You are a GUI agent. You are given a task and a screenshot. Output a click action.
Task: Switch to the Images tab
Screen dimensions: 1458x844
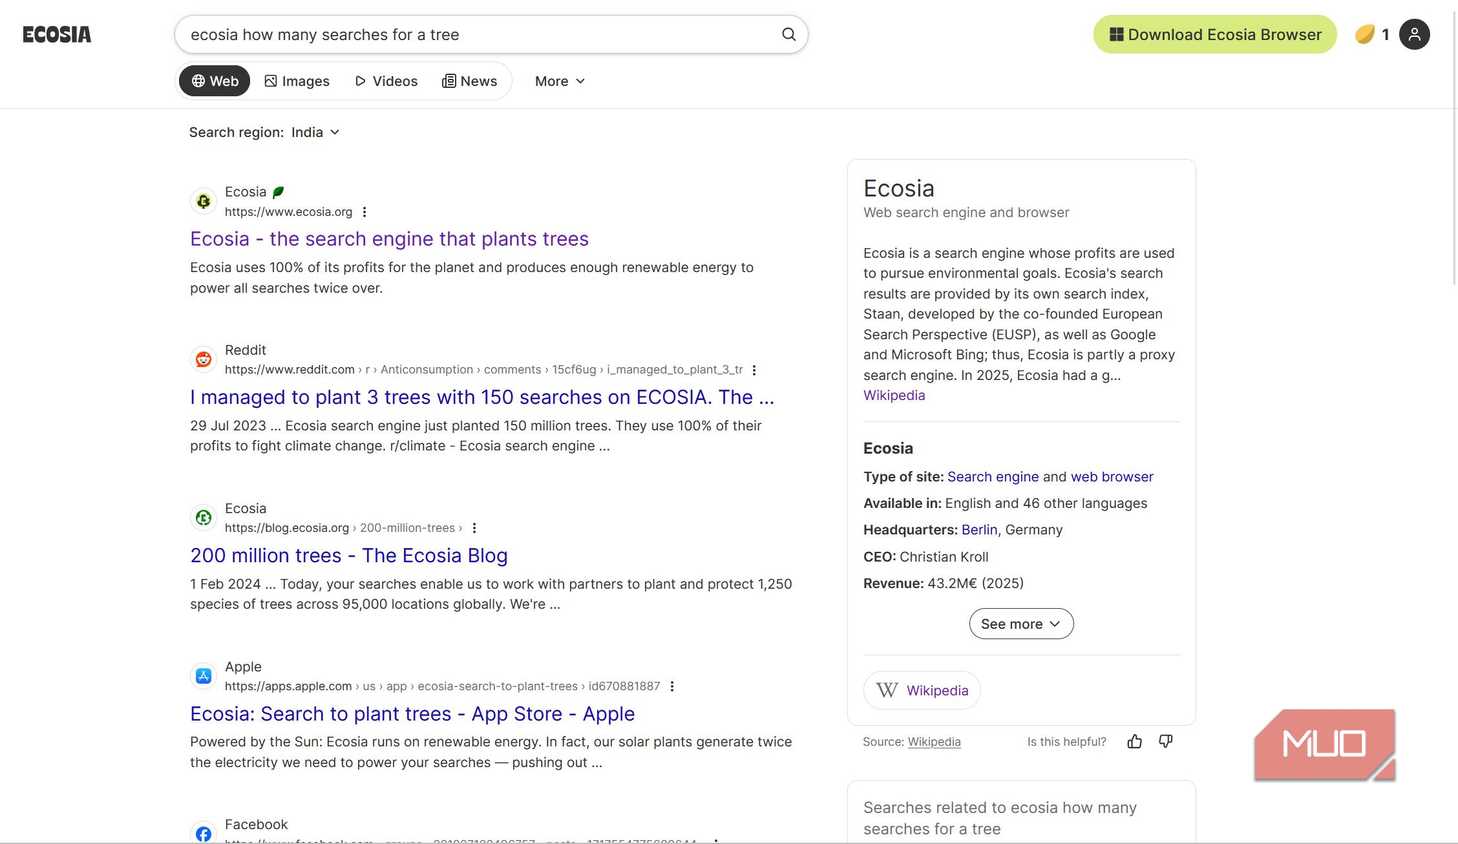(x=297, y=81)
